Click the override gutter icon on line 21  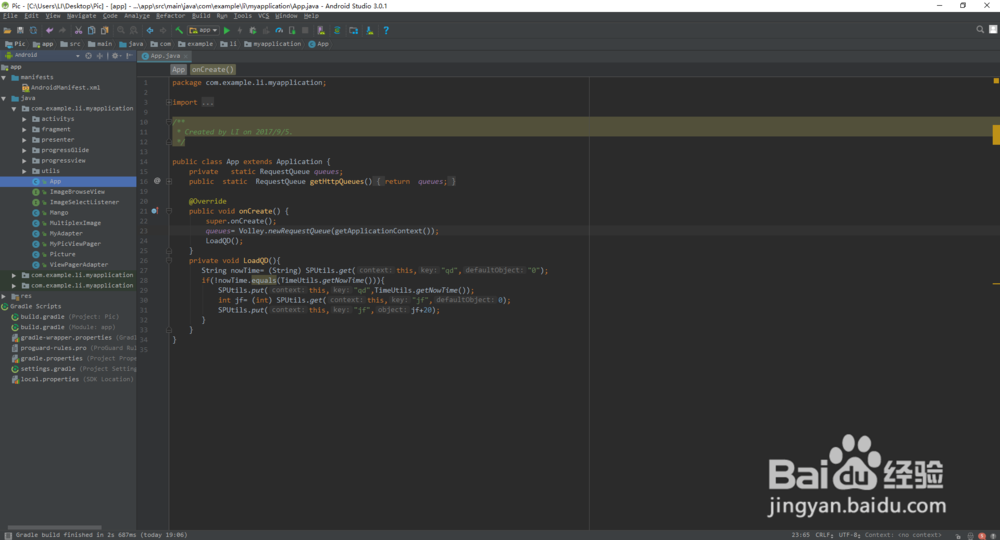[x=154, y=211]
